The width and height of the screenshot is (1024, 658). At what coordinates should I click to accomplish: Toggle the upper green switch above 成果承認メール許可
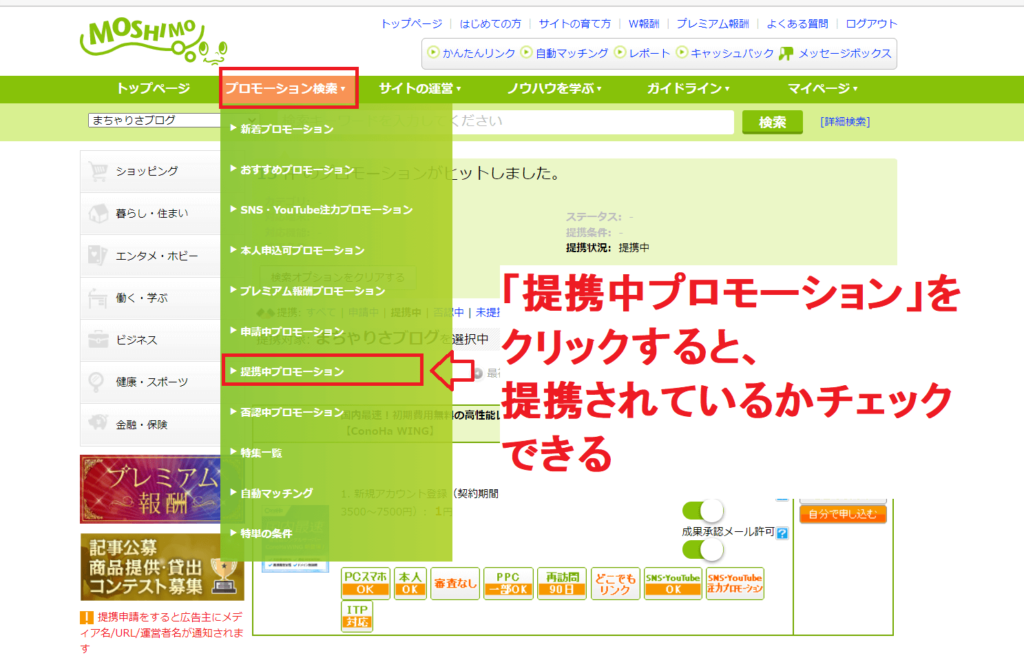point(703,511)
